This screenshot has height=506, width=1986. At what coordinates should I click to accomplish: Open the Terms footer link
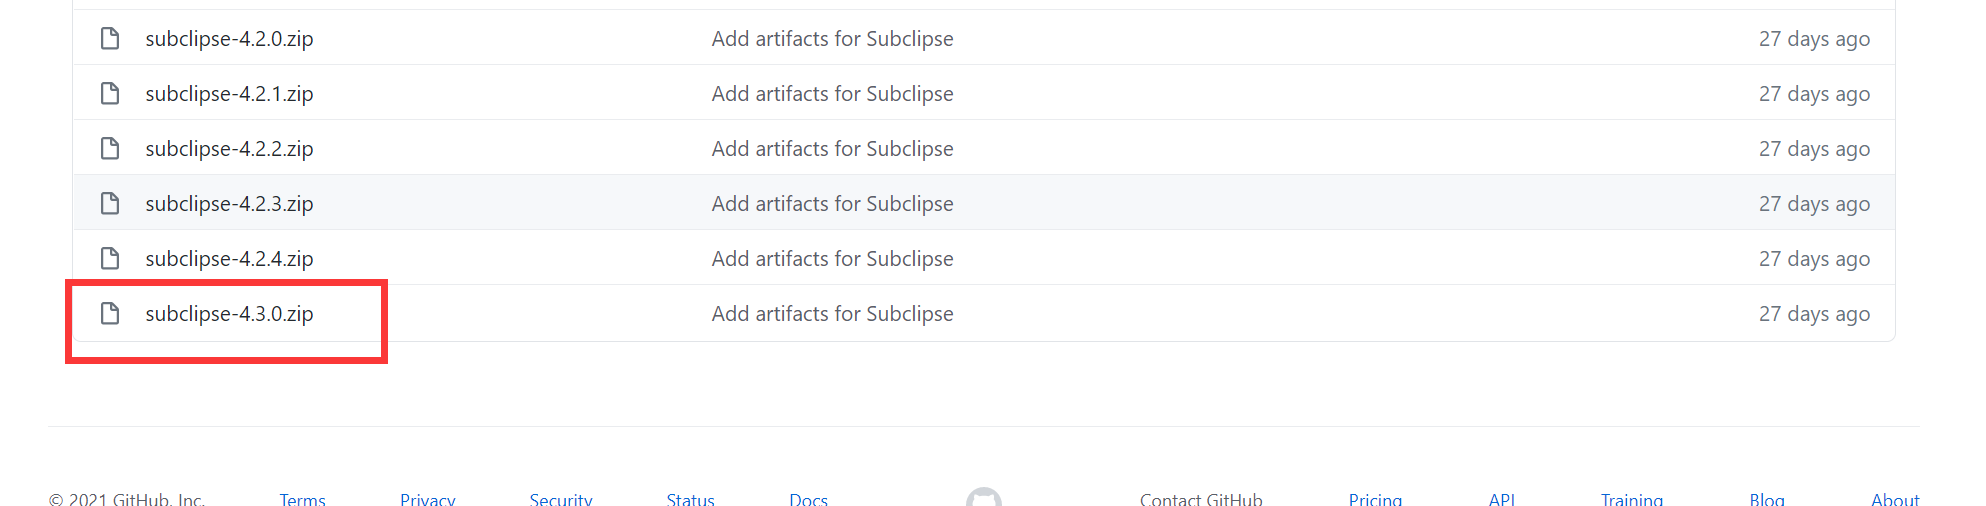tap(302, 499)
